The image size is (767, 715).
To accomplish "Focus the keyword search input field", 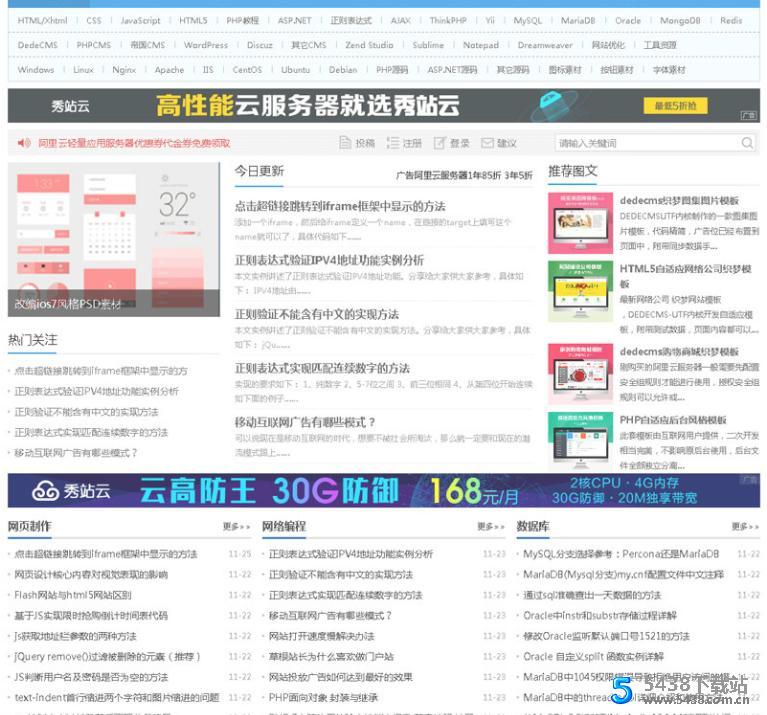I will click(649, 143).
